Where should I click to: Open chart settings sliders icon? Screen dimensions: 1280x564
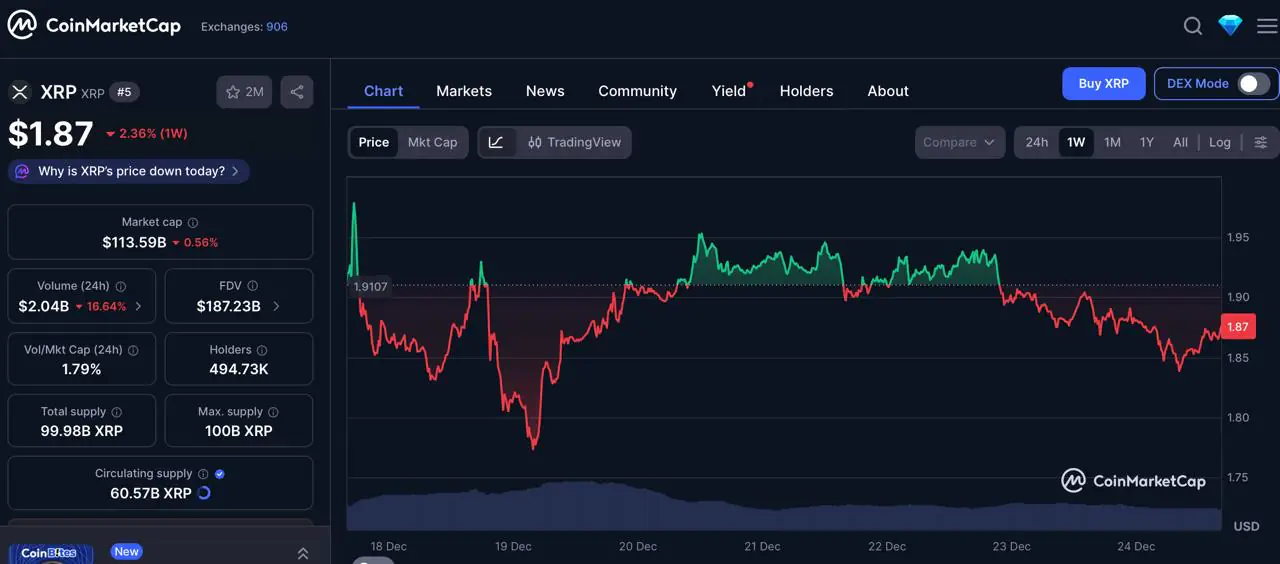tap(1260, 142)
